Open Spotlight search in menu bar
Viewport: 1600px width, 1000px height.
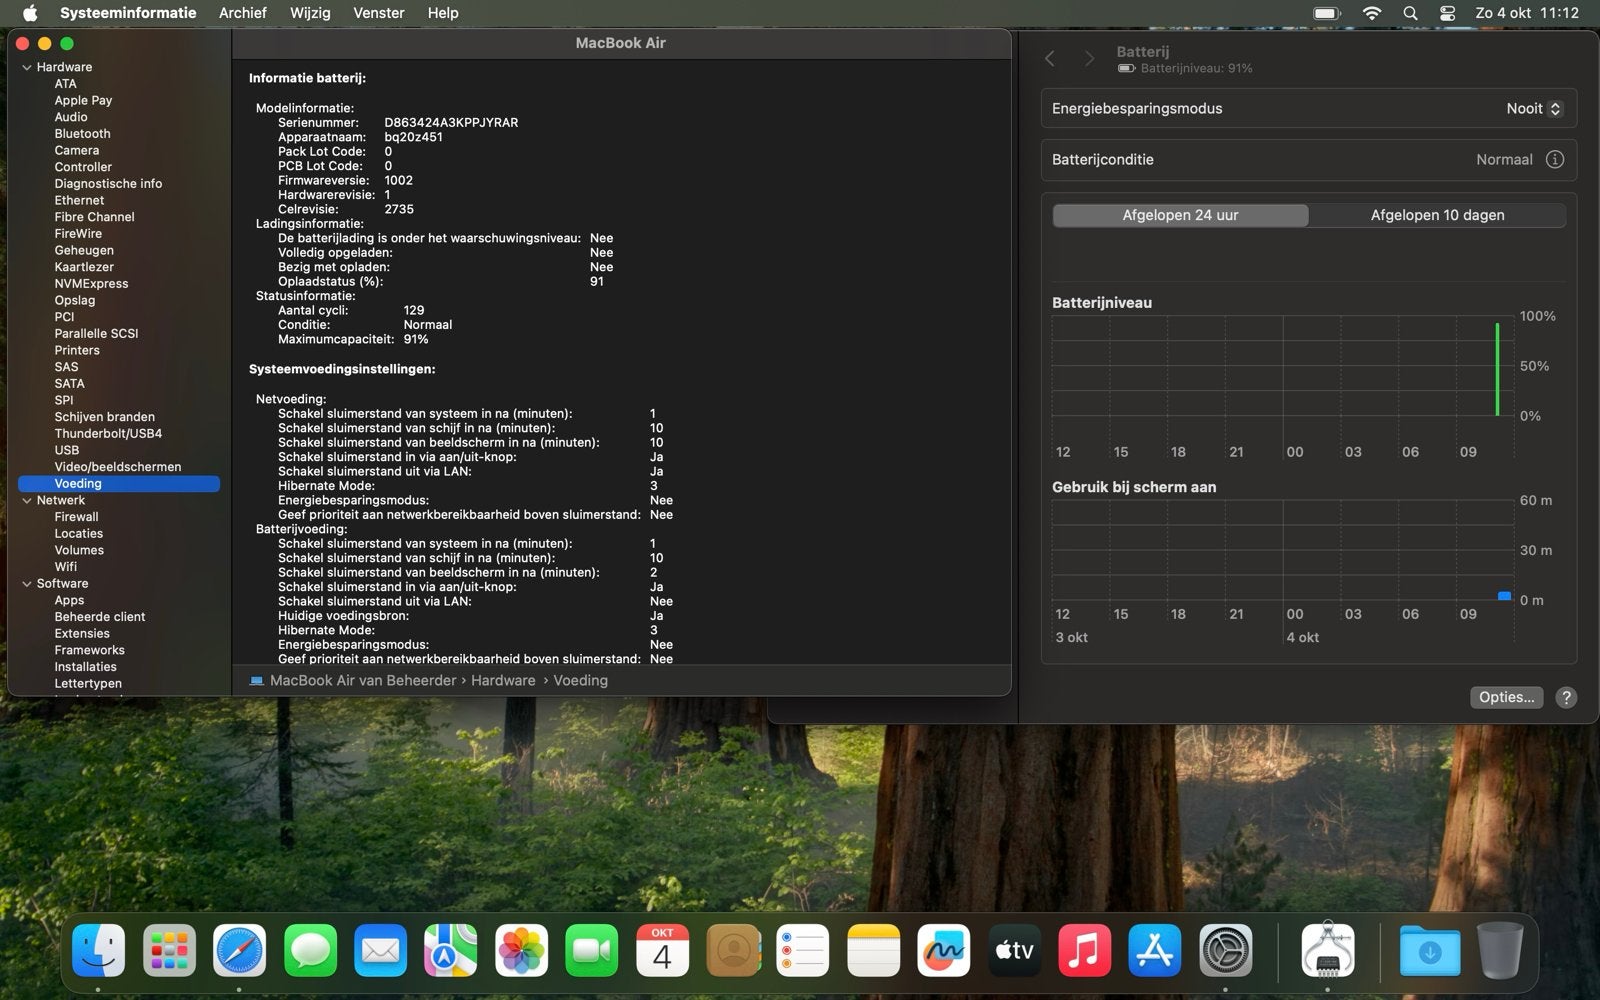coord(1410,13)
